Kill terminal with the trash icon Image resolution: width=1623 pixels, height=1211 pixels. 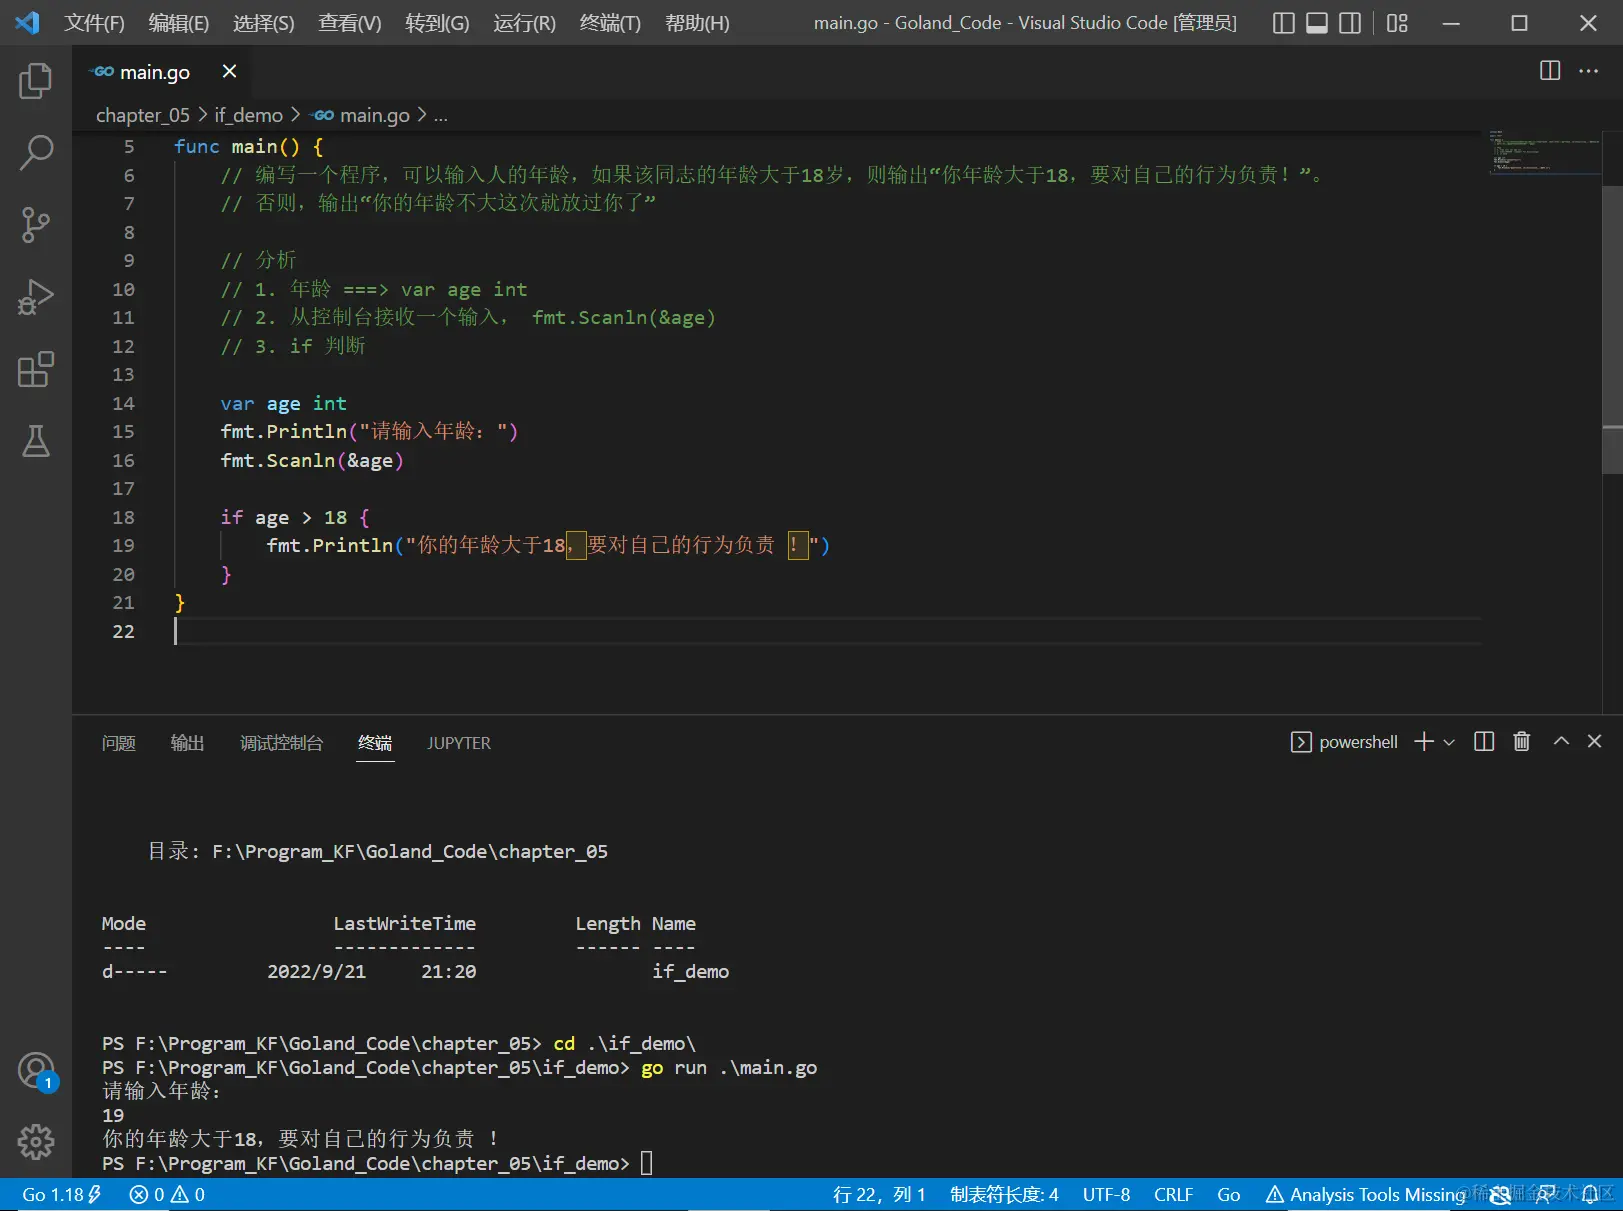pos(1521,741)
